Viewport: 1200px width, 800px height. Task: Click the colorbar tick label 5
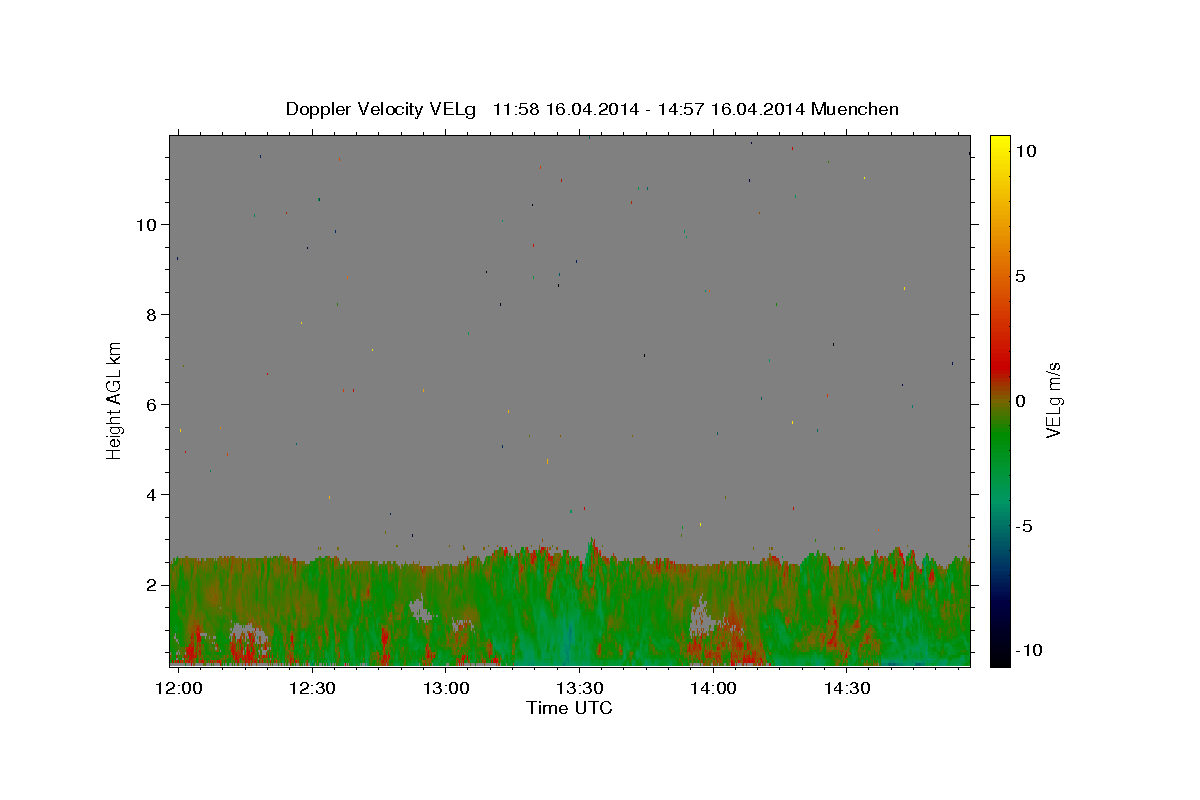tap(1021, 276)
